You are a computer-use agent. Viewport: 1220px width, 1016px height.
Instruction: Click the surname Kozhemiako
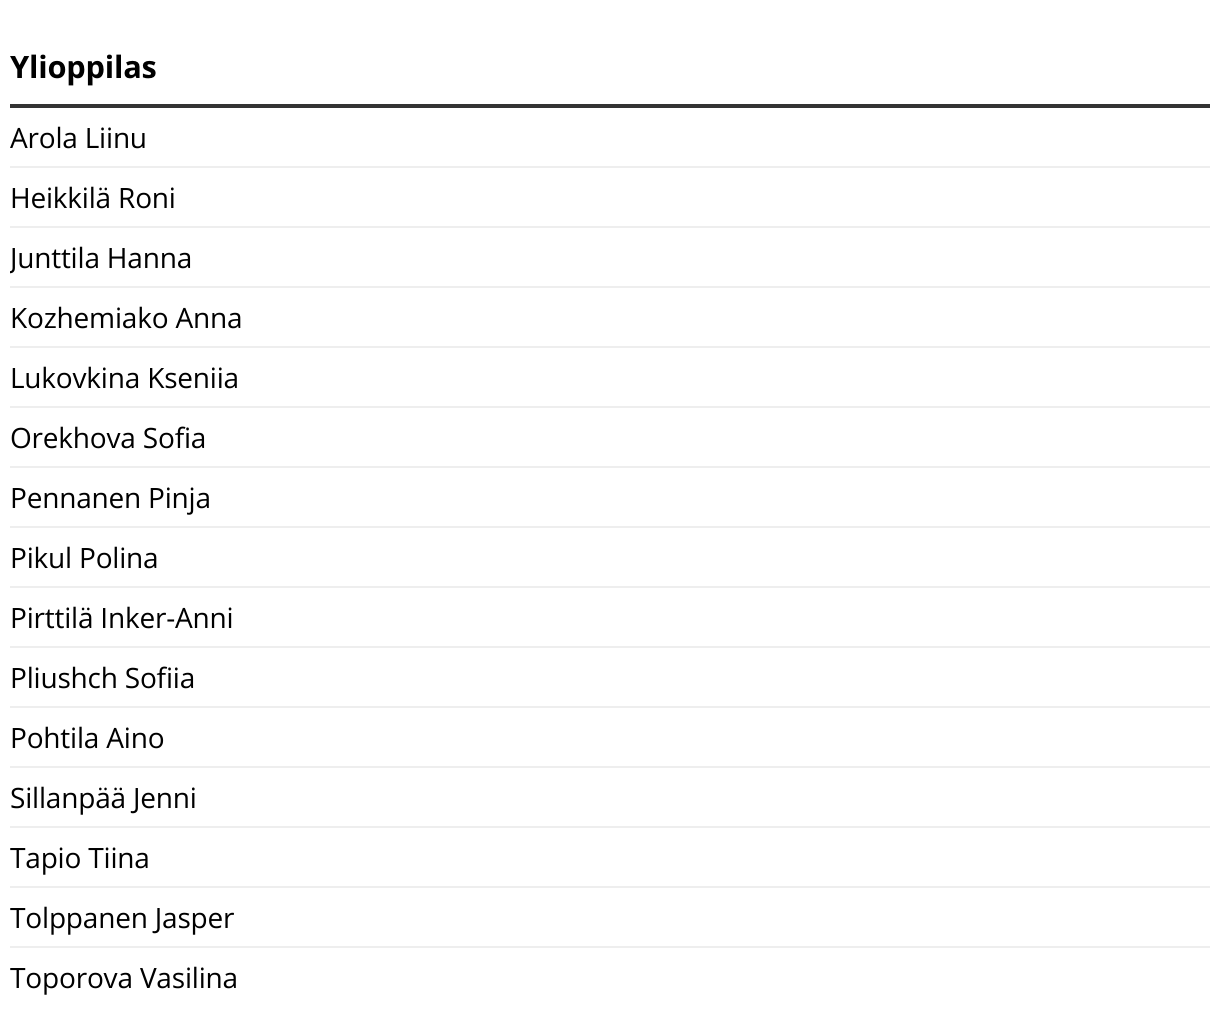click(89, 318)
